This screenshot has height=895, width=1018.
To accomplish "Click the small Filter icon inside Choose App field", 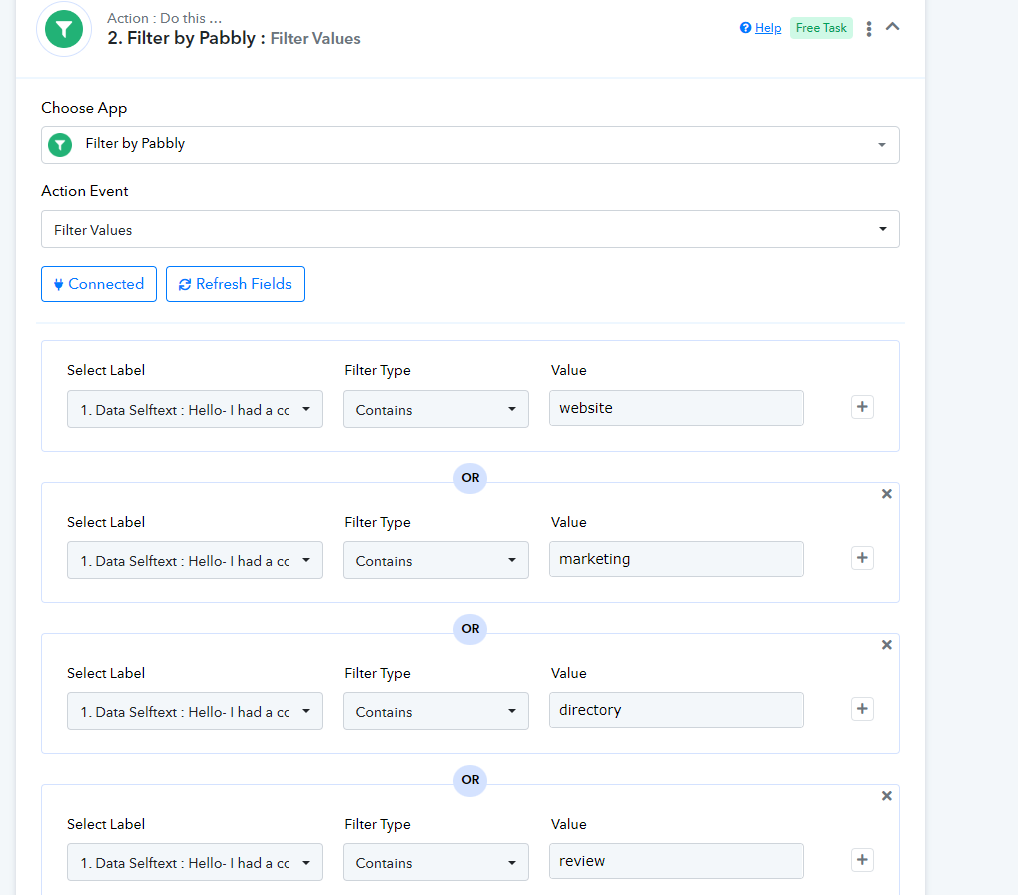I will pos(60,145).
